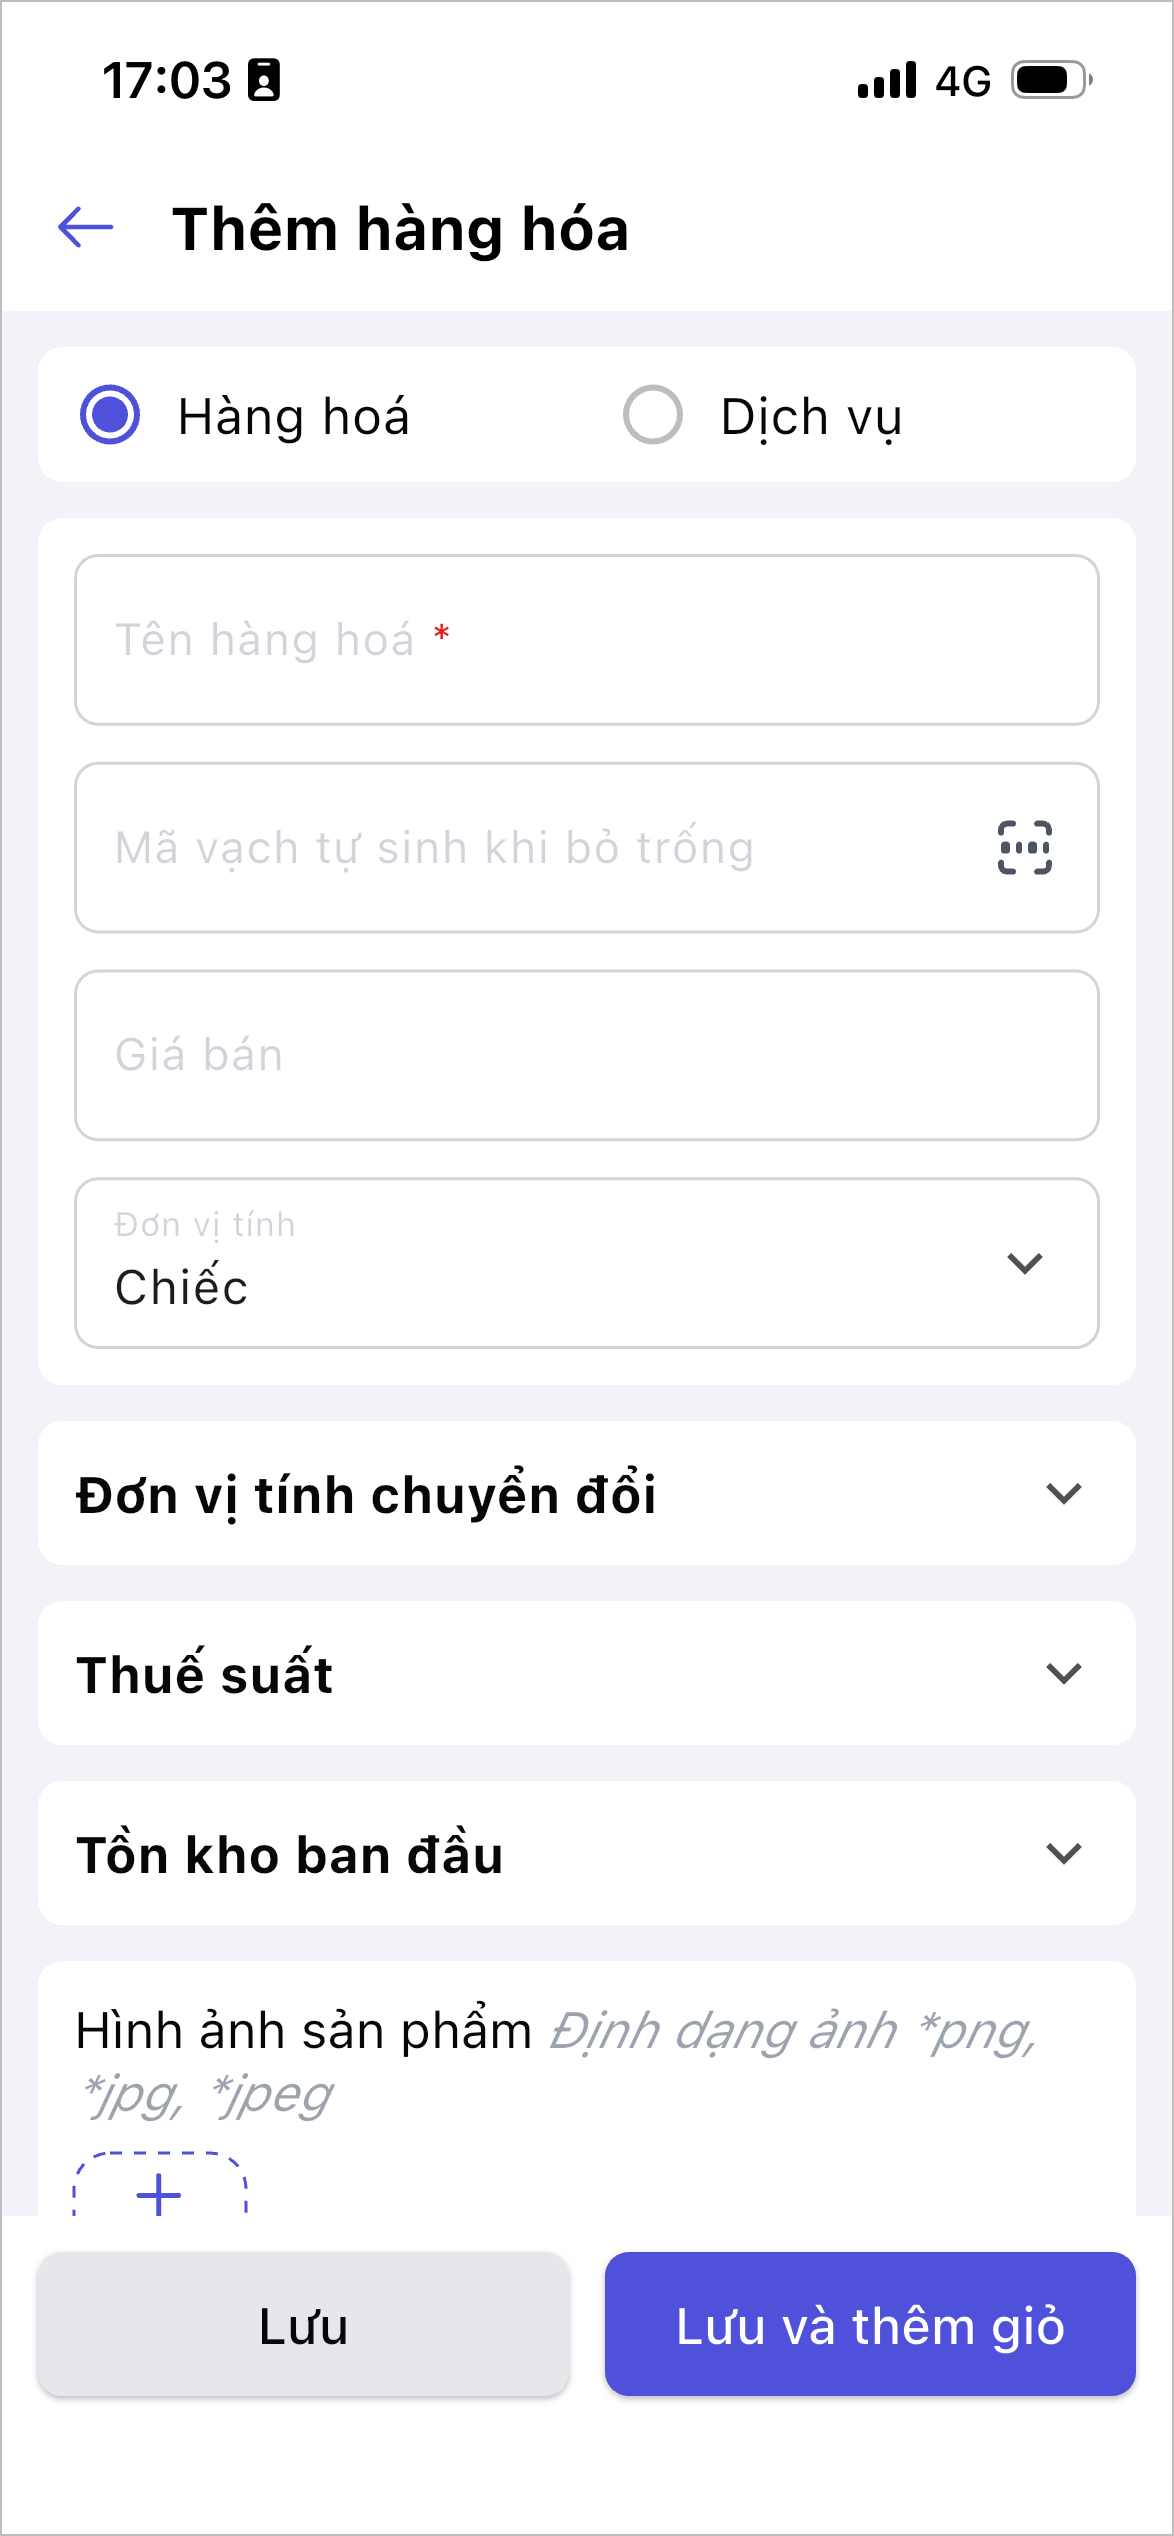Viewport: 1174px width, 2536px height.
Task: Tap the 4G network indicator
Action: pos(963,81)
